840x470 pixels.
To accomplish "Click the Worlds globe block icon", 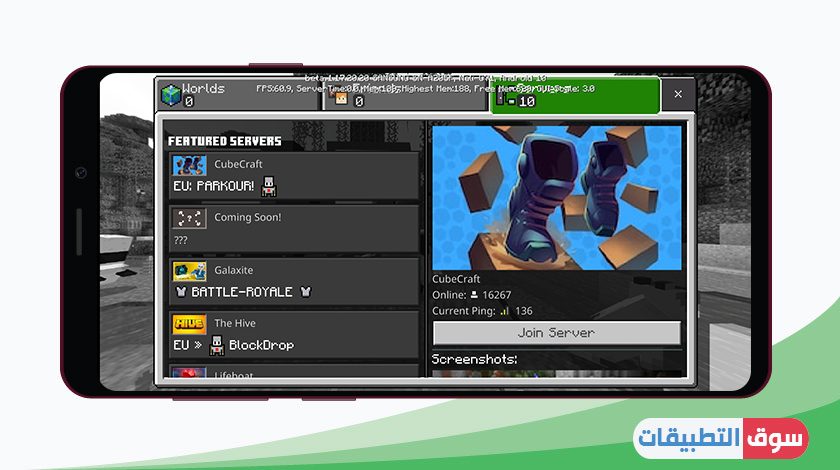I will (x=171, y=95).
